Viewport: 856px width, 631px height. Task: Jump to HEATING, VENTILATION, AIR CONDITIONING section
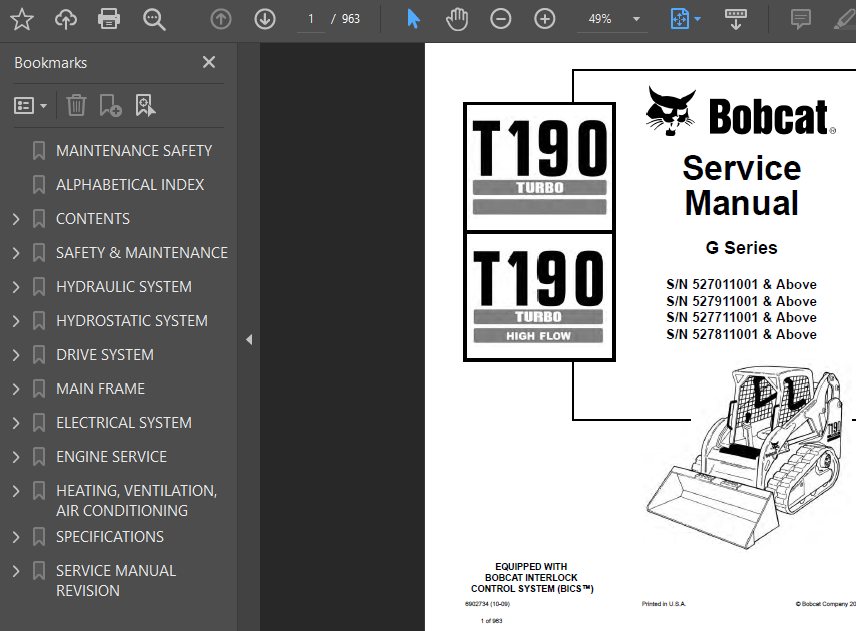click(136, 501)
